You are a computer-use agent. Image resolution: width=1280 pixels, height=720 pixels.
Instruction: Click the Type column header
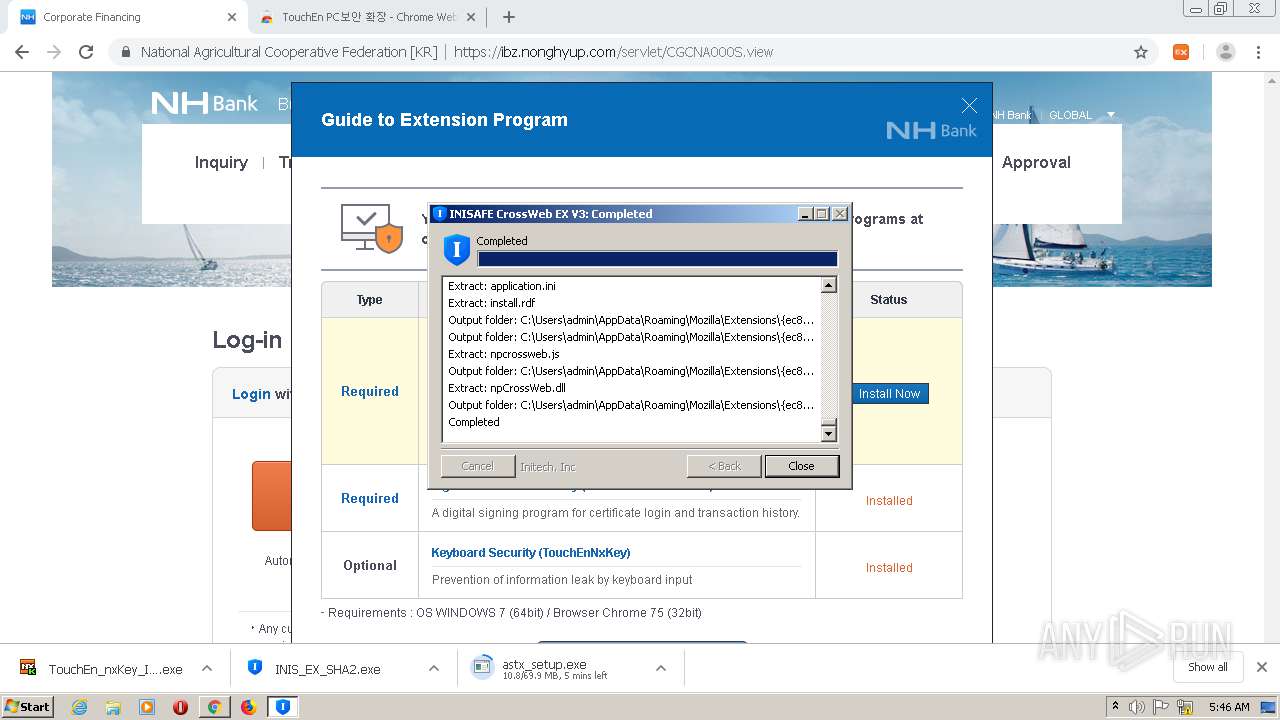pos(370,299)
